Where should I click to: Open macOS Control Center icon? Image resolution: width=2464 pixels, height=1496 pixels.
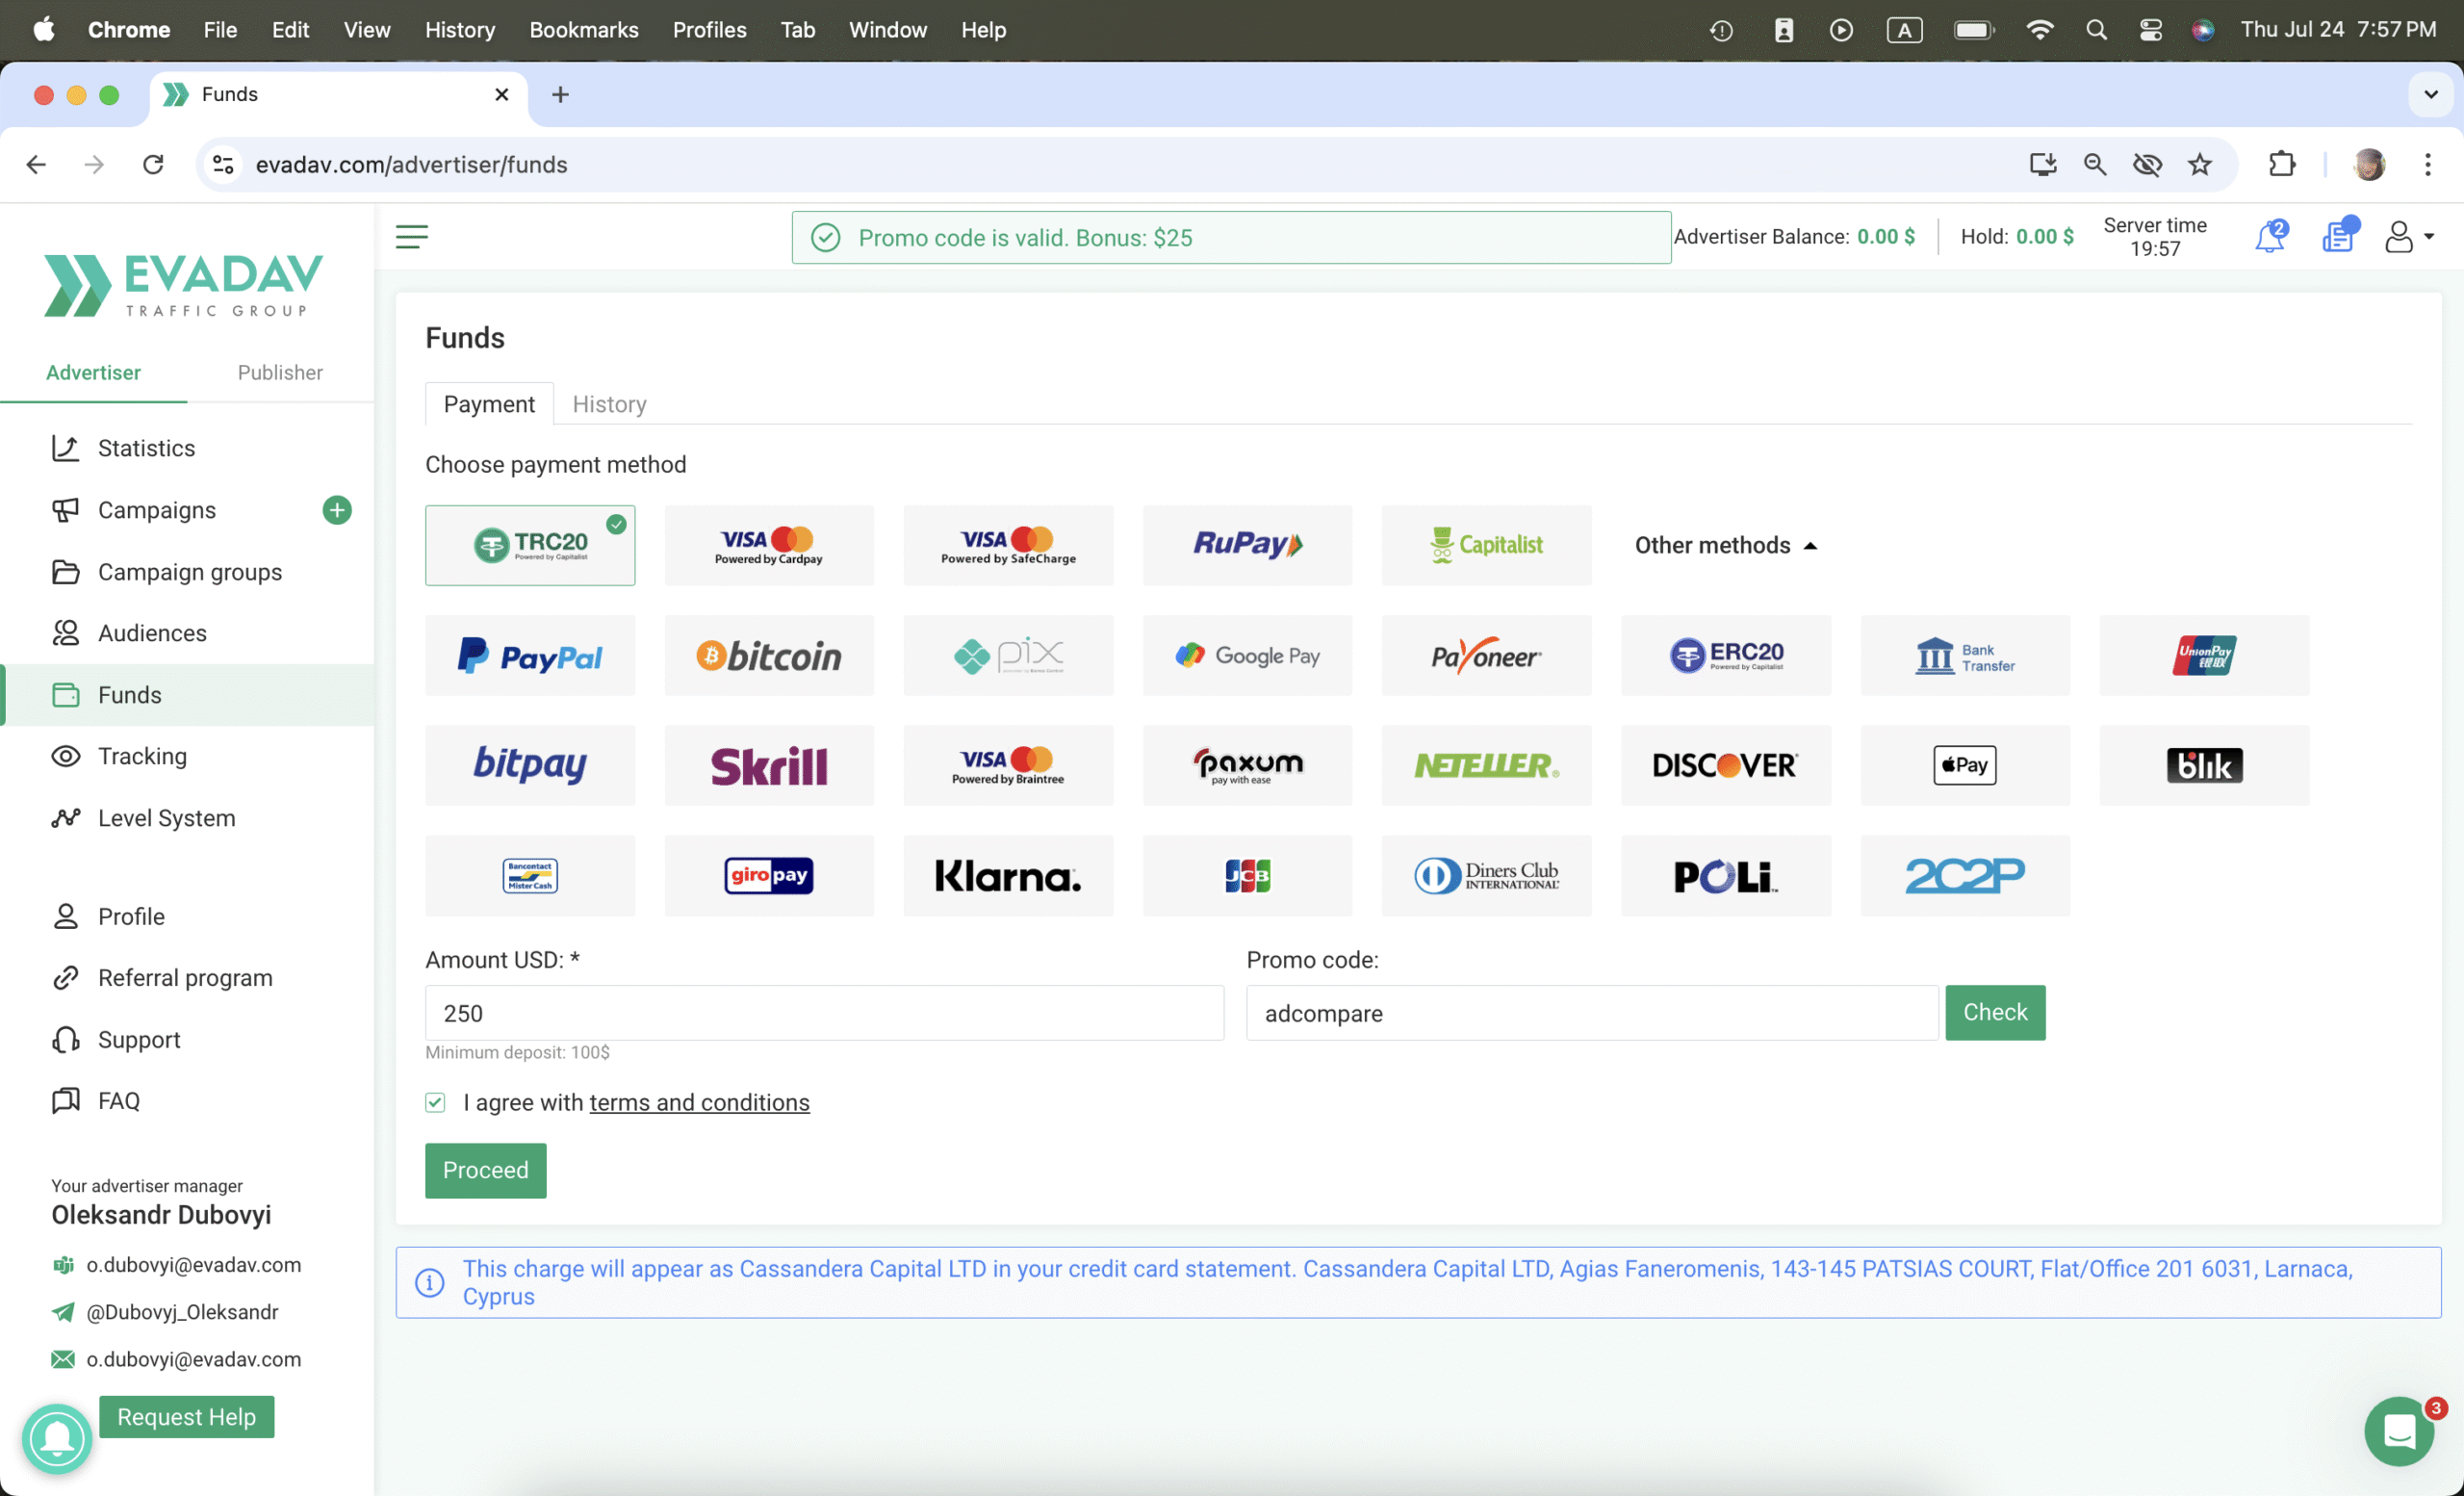pos(2150,30)
